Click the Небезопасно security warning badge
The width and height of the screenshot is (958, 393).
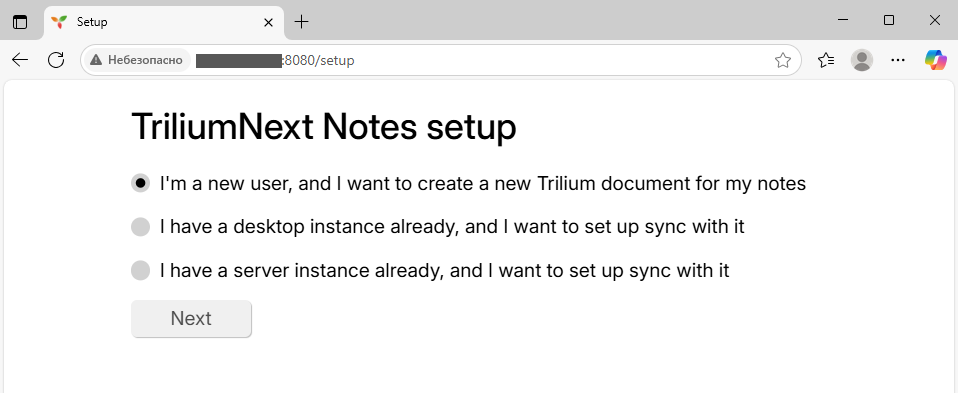pos(136,60)
